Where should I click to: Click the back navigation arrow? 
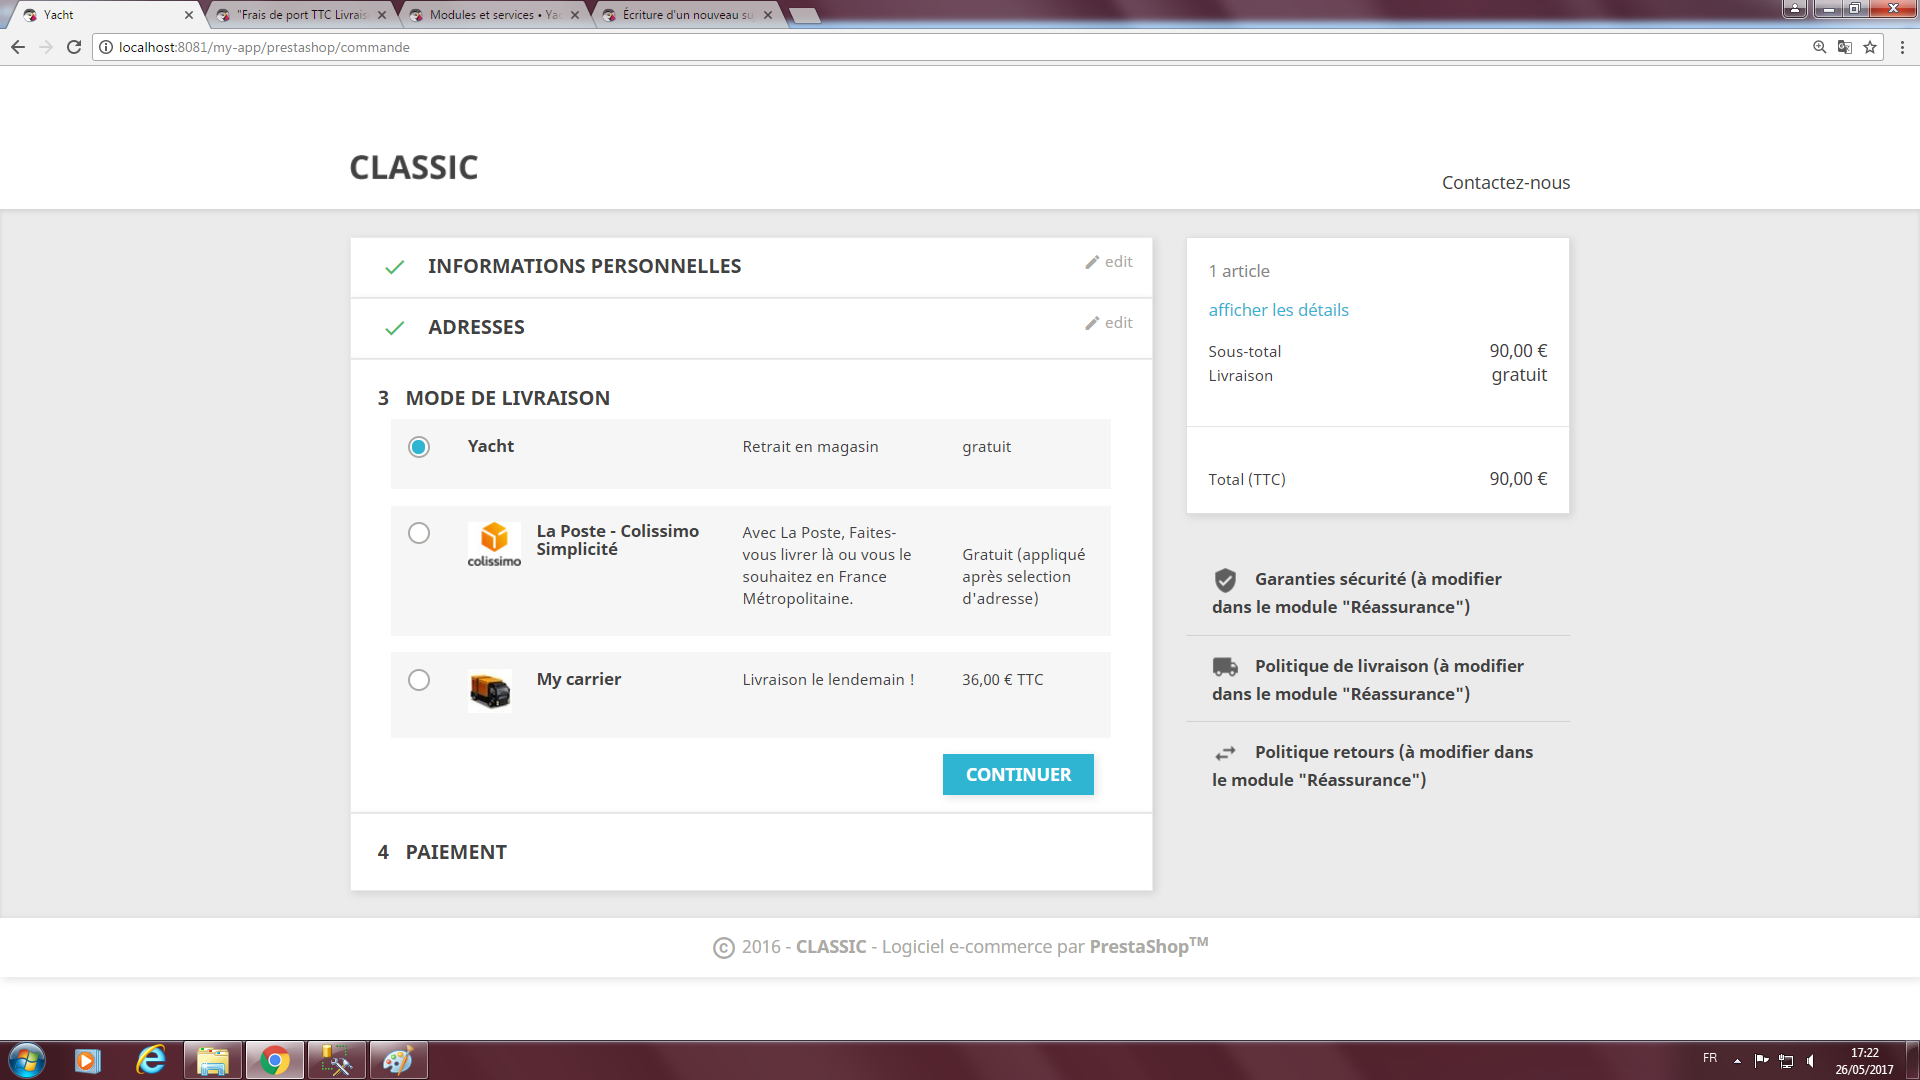point(18,47)
